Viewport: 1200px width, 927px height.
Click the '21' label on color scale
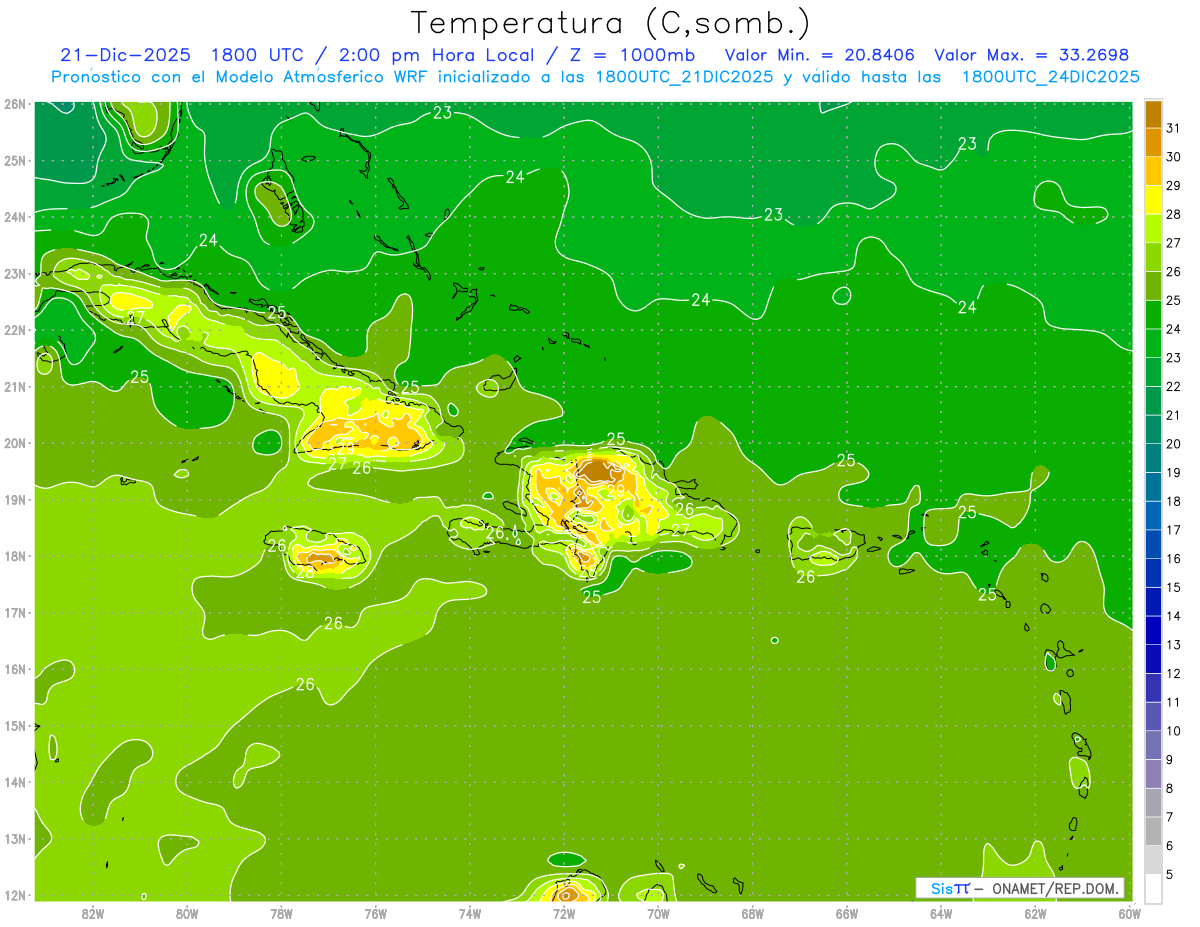click(1174, 415)
